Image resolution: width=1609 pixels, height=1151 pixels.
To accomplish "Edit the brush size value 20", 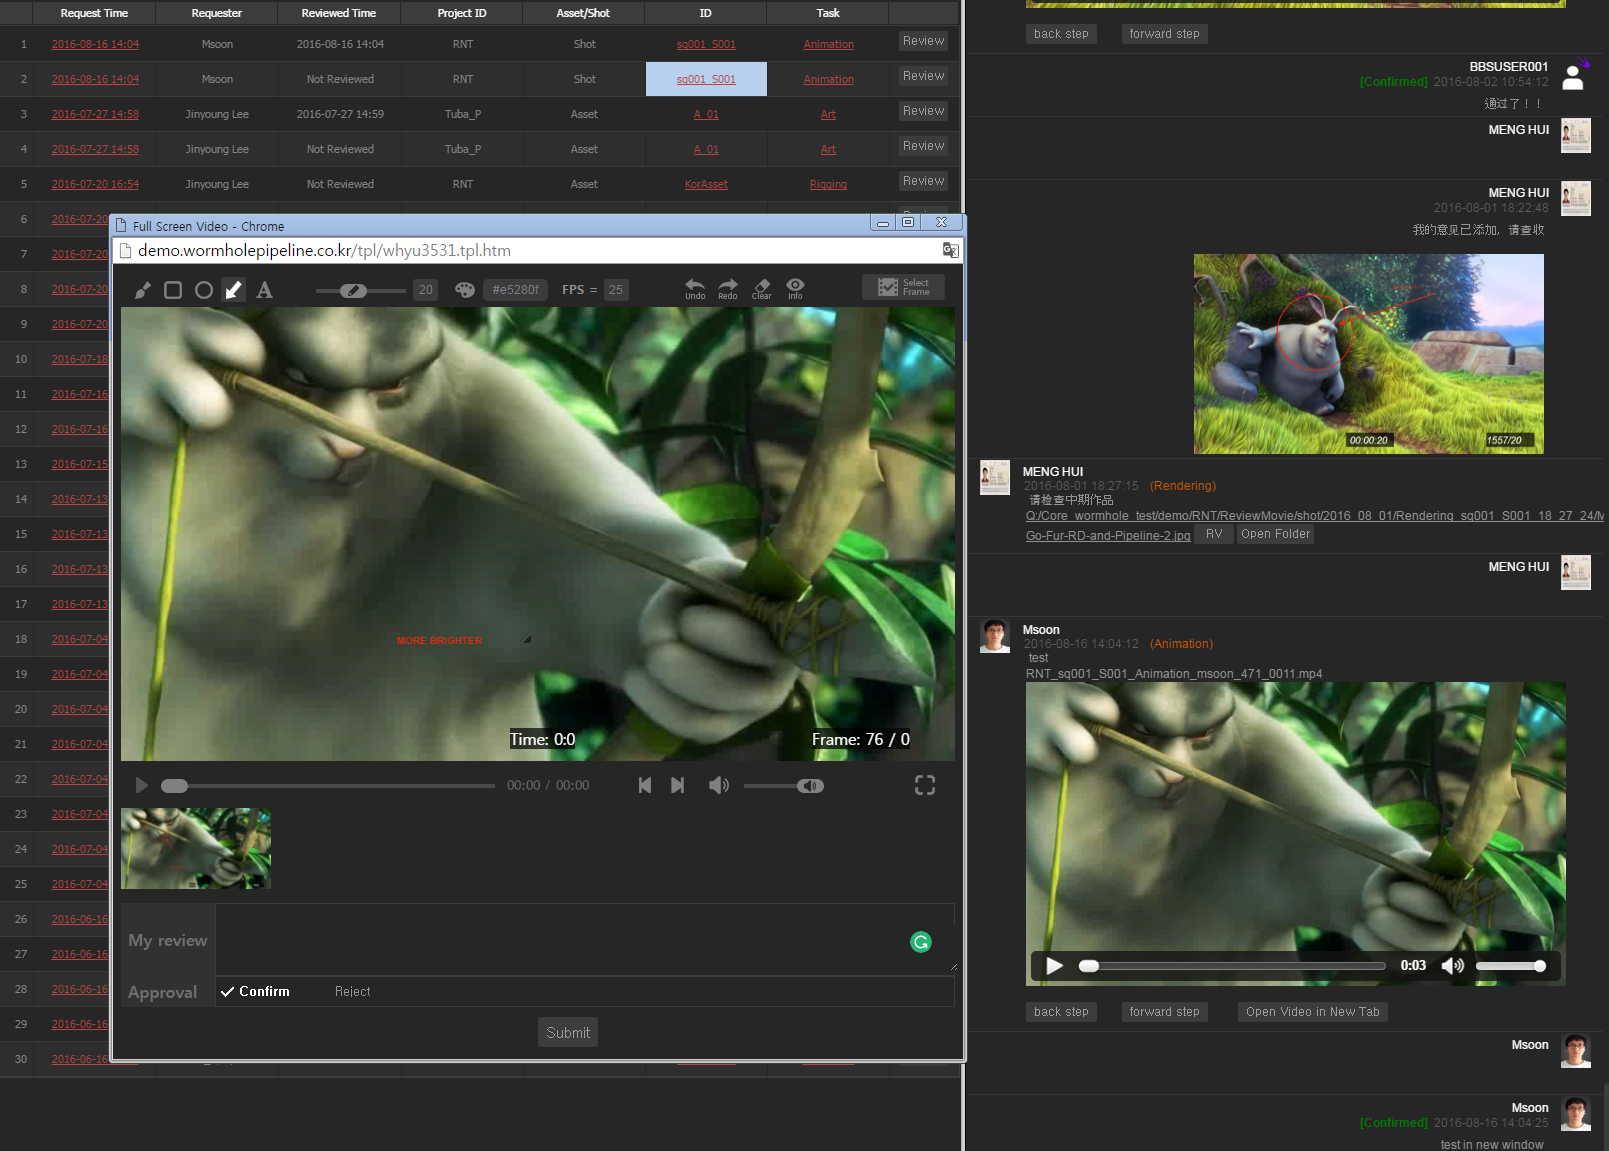I will pyautogui.click(x=426, y=290).
